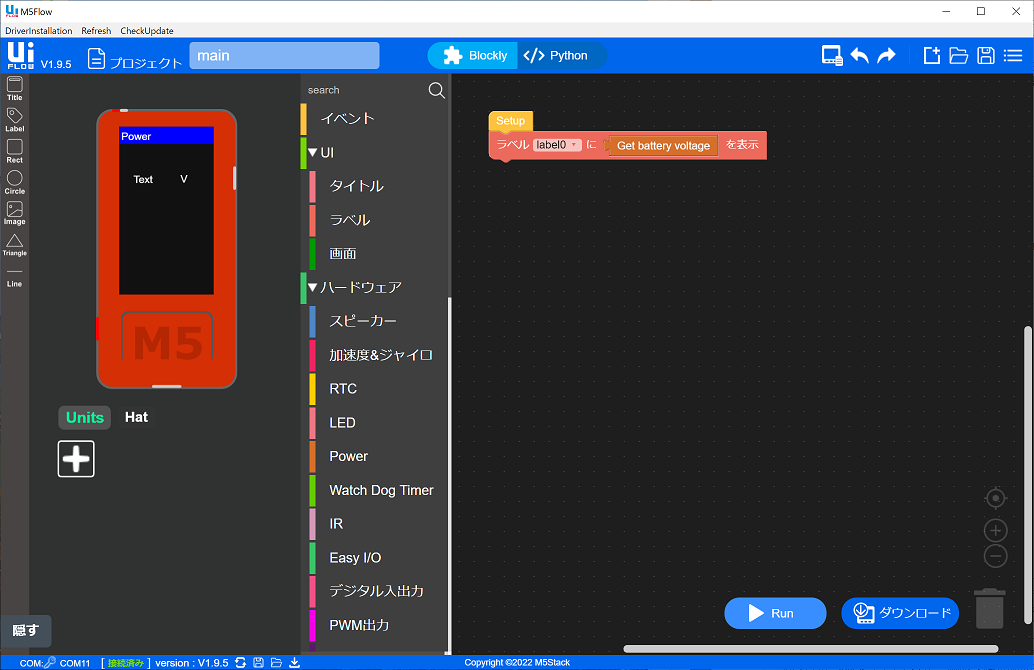
Task: Click the workspace vertical scrollbar
Action: tap(1027, 475)
